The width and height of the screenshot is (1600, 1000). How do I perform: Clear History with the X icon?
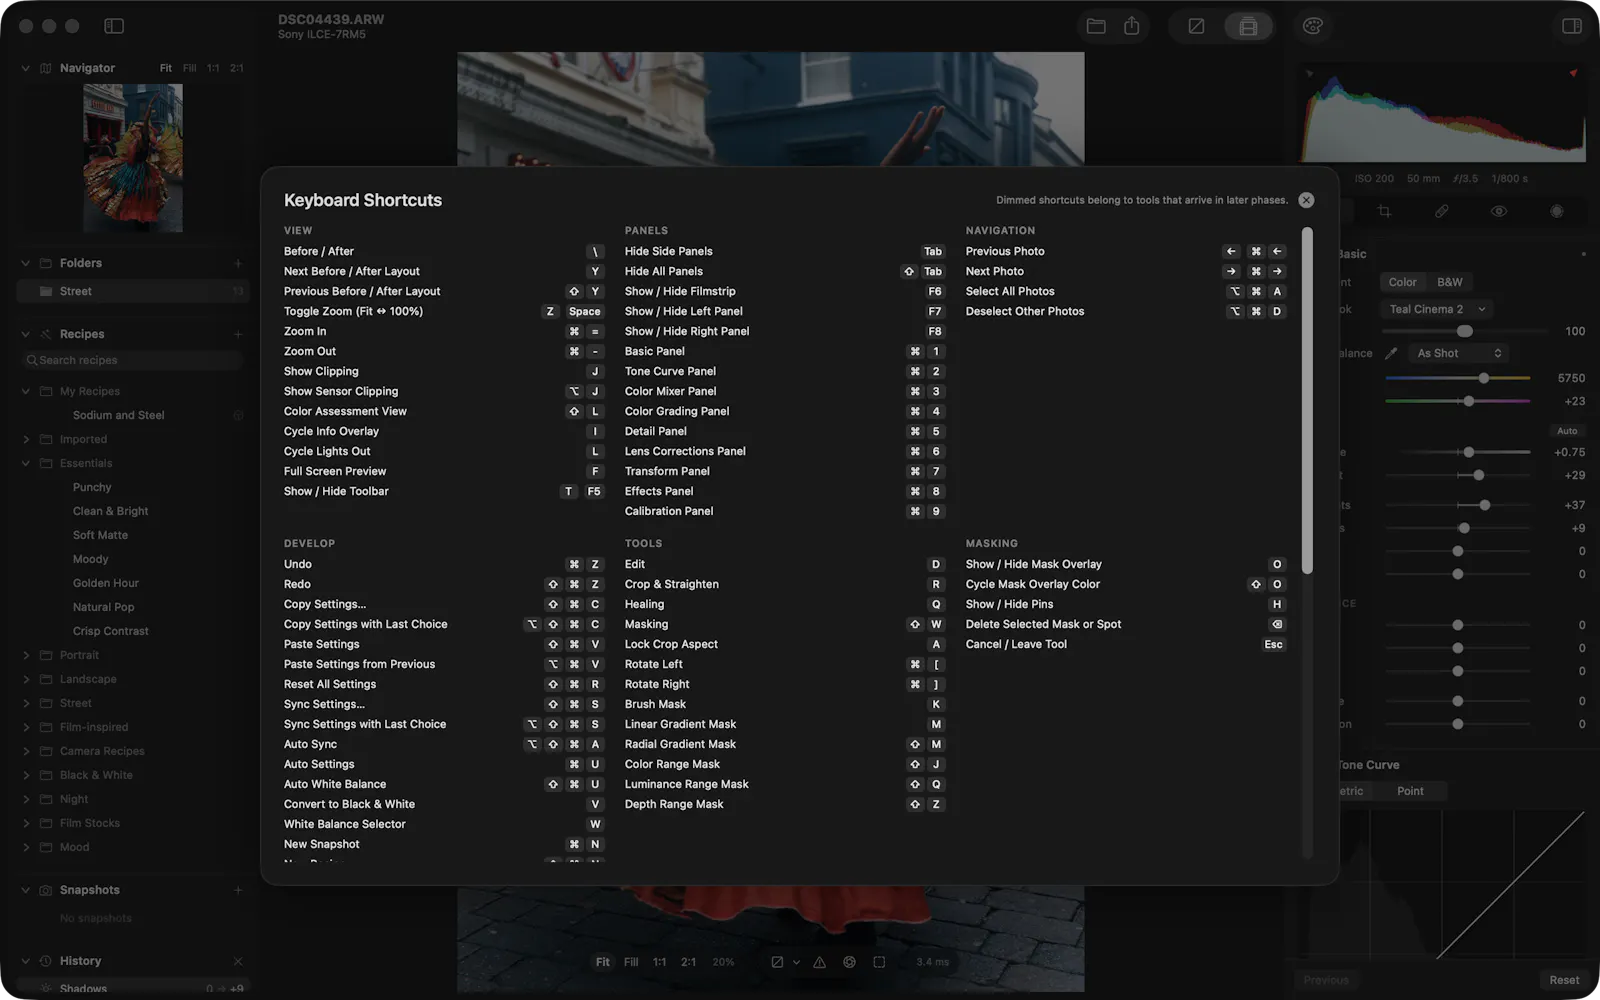[x=238, y=961]
